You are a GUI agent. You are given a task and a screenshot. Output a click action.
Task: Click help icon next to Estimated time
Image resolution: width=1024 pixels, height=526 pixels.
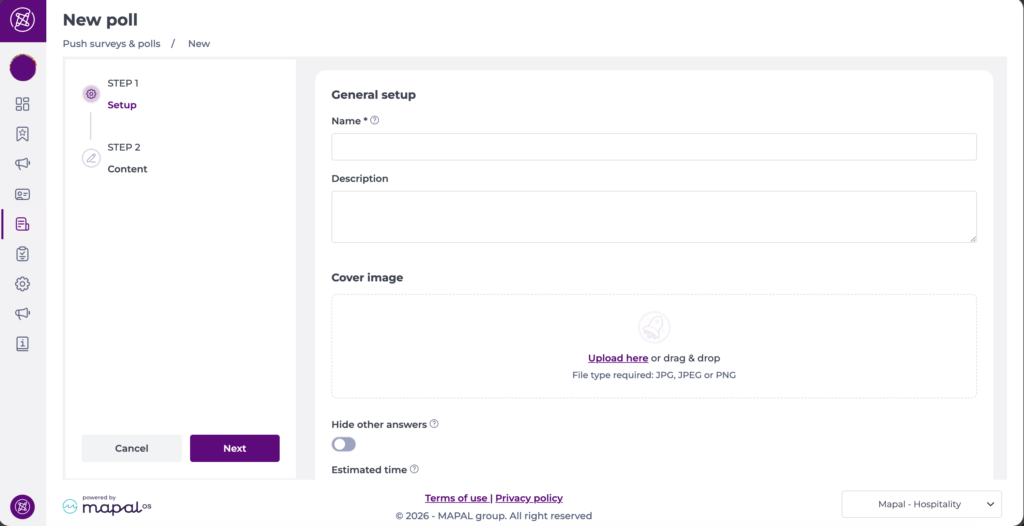[x=414, y=469]
